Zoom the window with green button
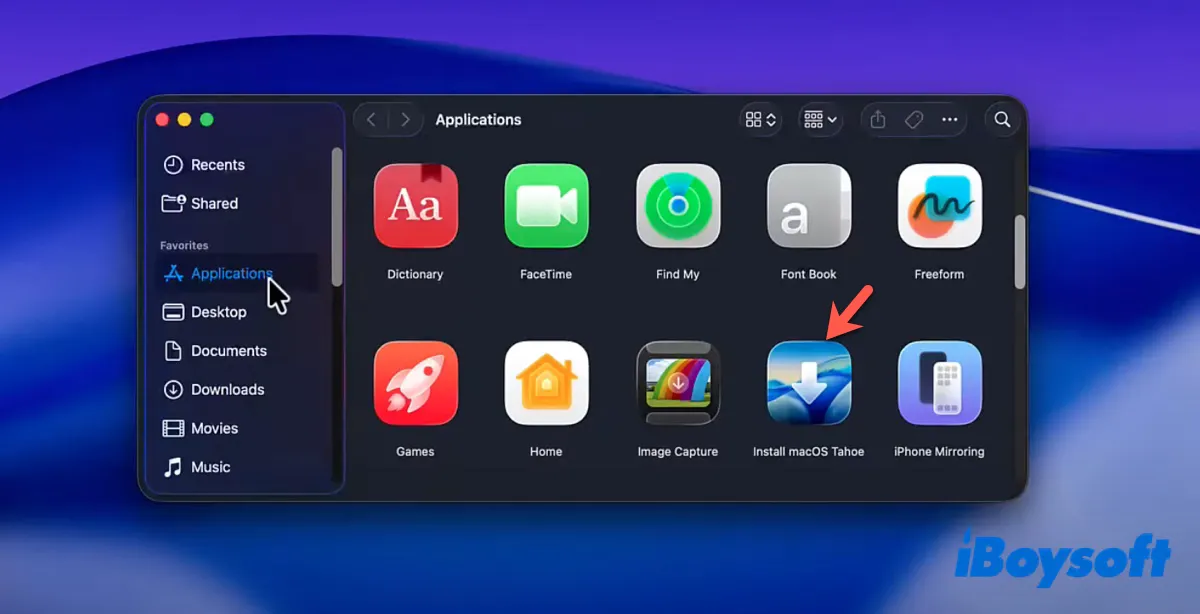The image size is (1200, 614). (207, 120)
